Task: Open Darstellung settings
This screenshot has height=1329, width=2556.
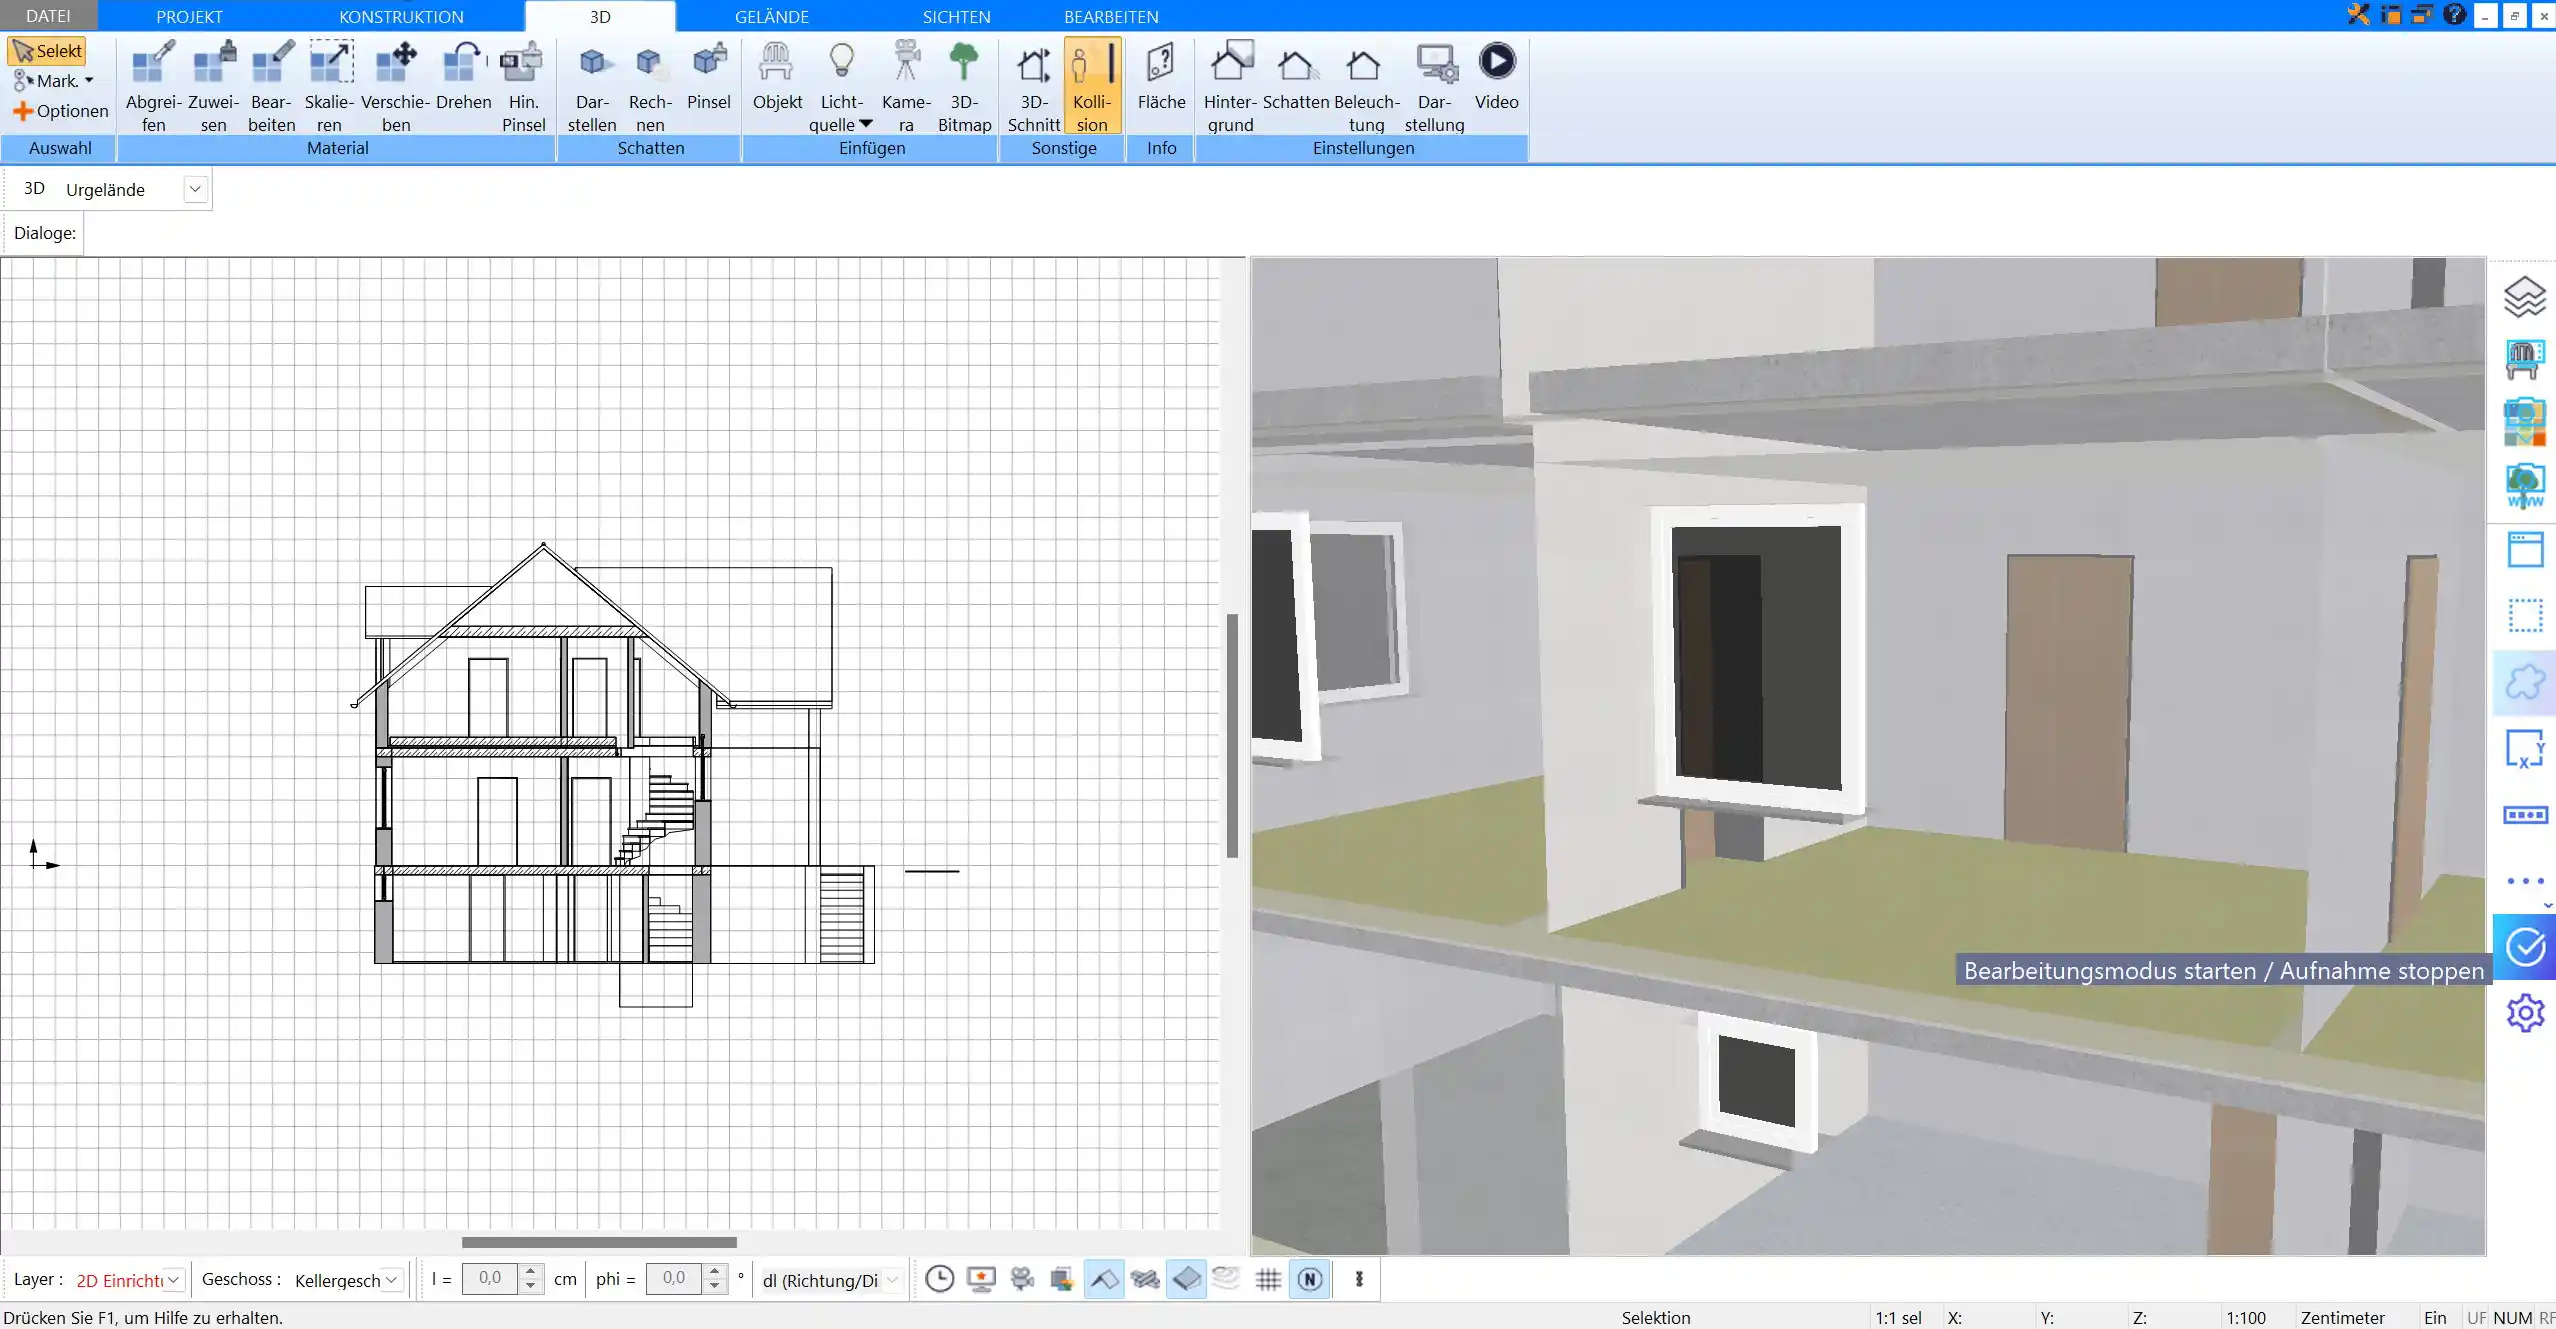Action: (x=1434, y=86)
